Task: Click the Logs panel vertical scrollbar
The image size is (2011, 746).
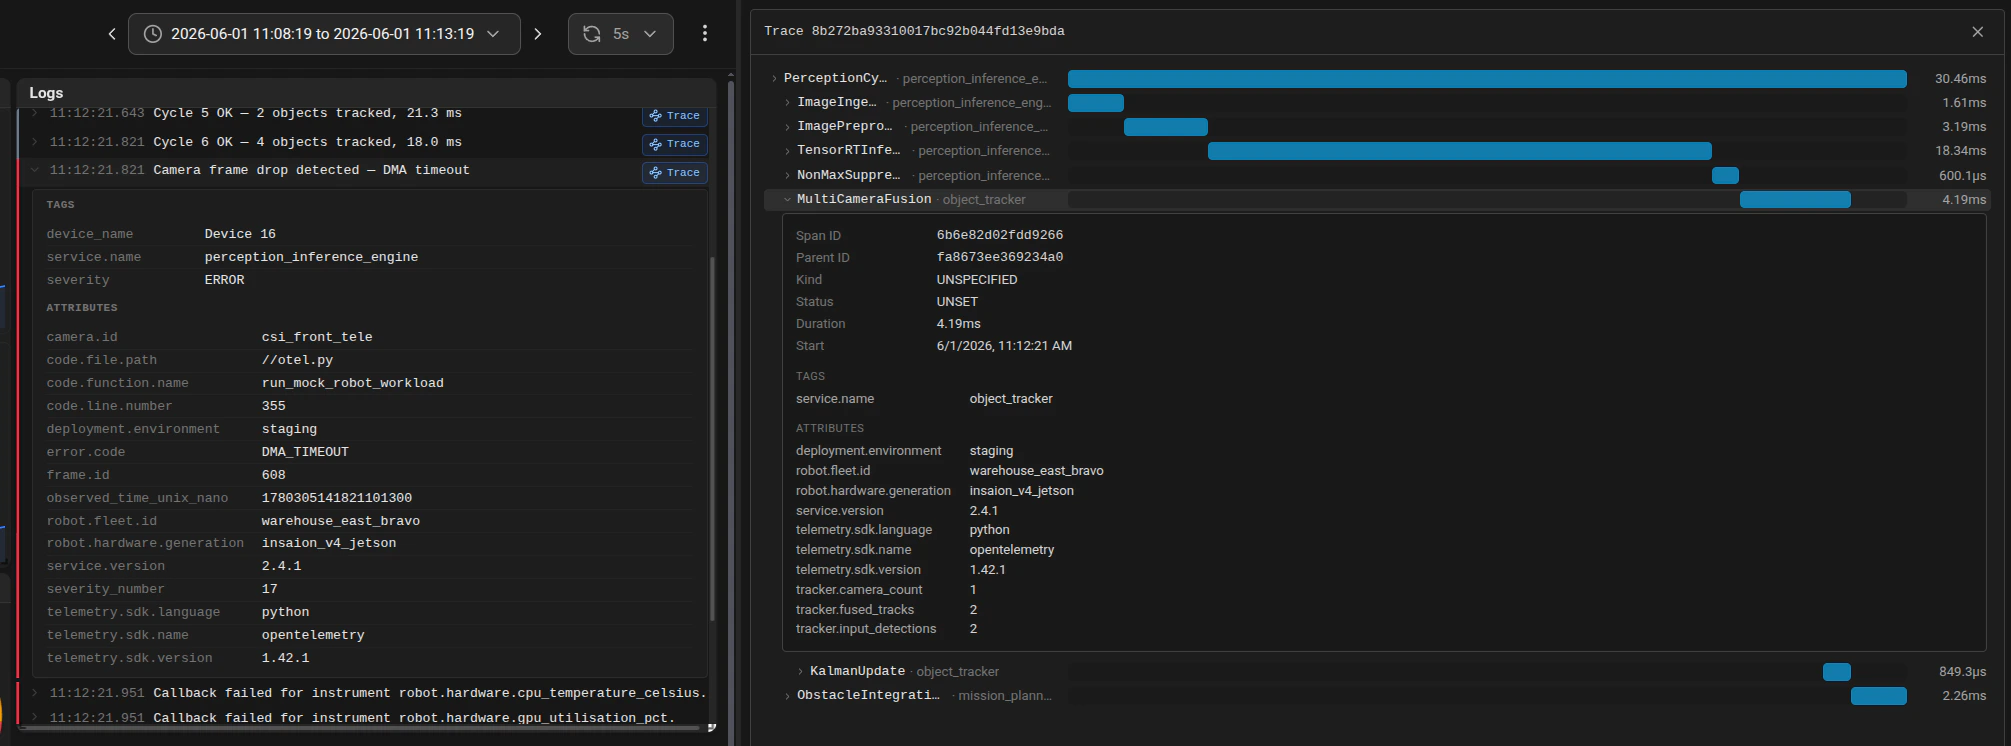Action: pyautogui.click(x=712, y=440)
